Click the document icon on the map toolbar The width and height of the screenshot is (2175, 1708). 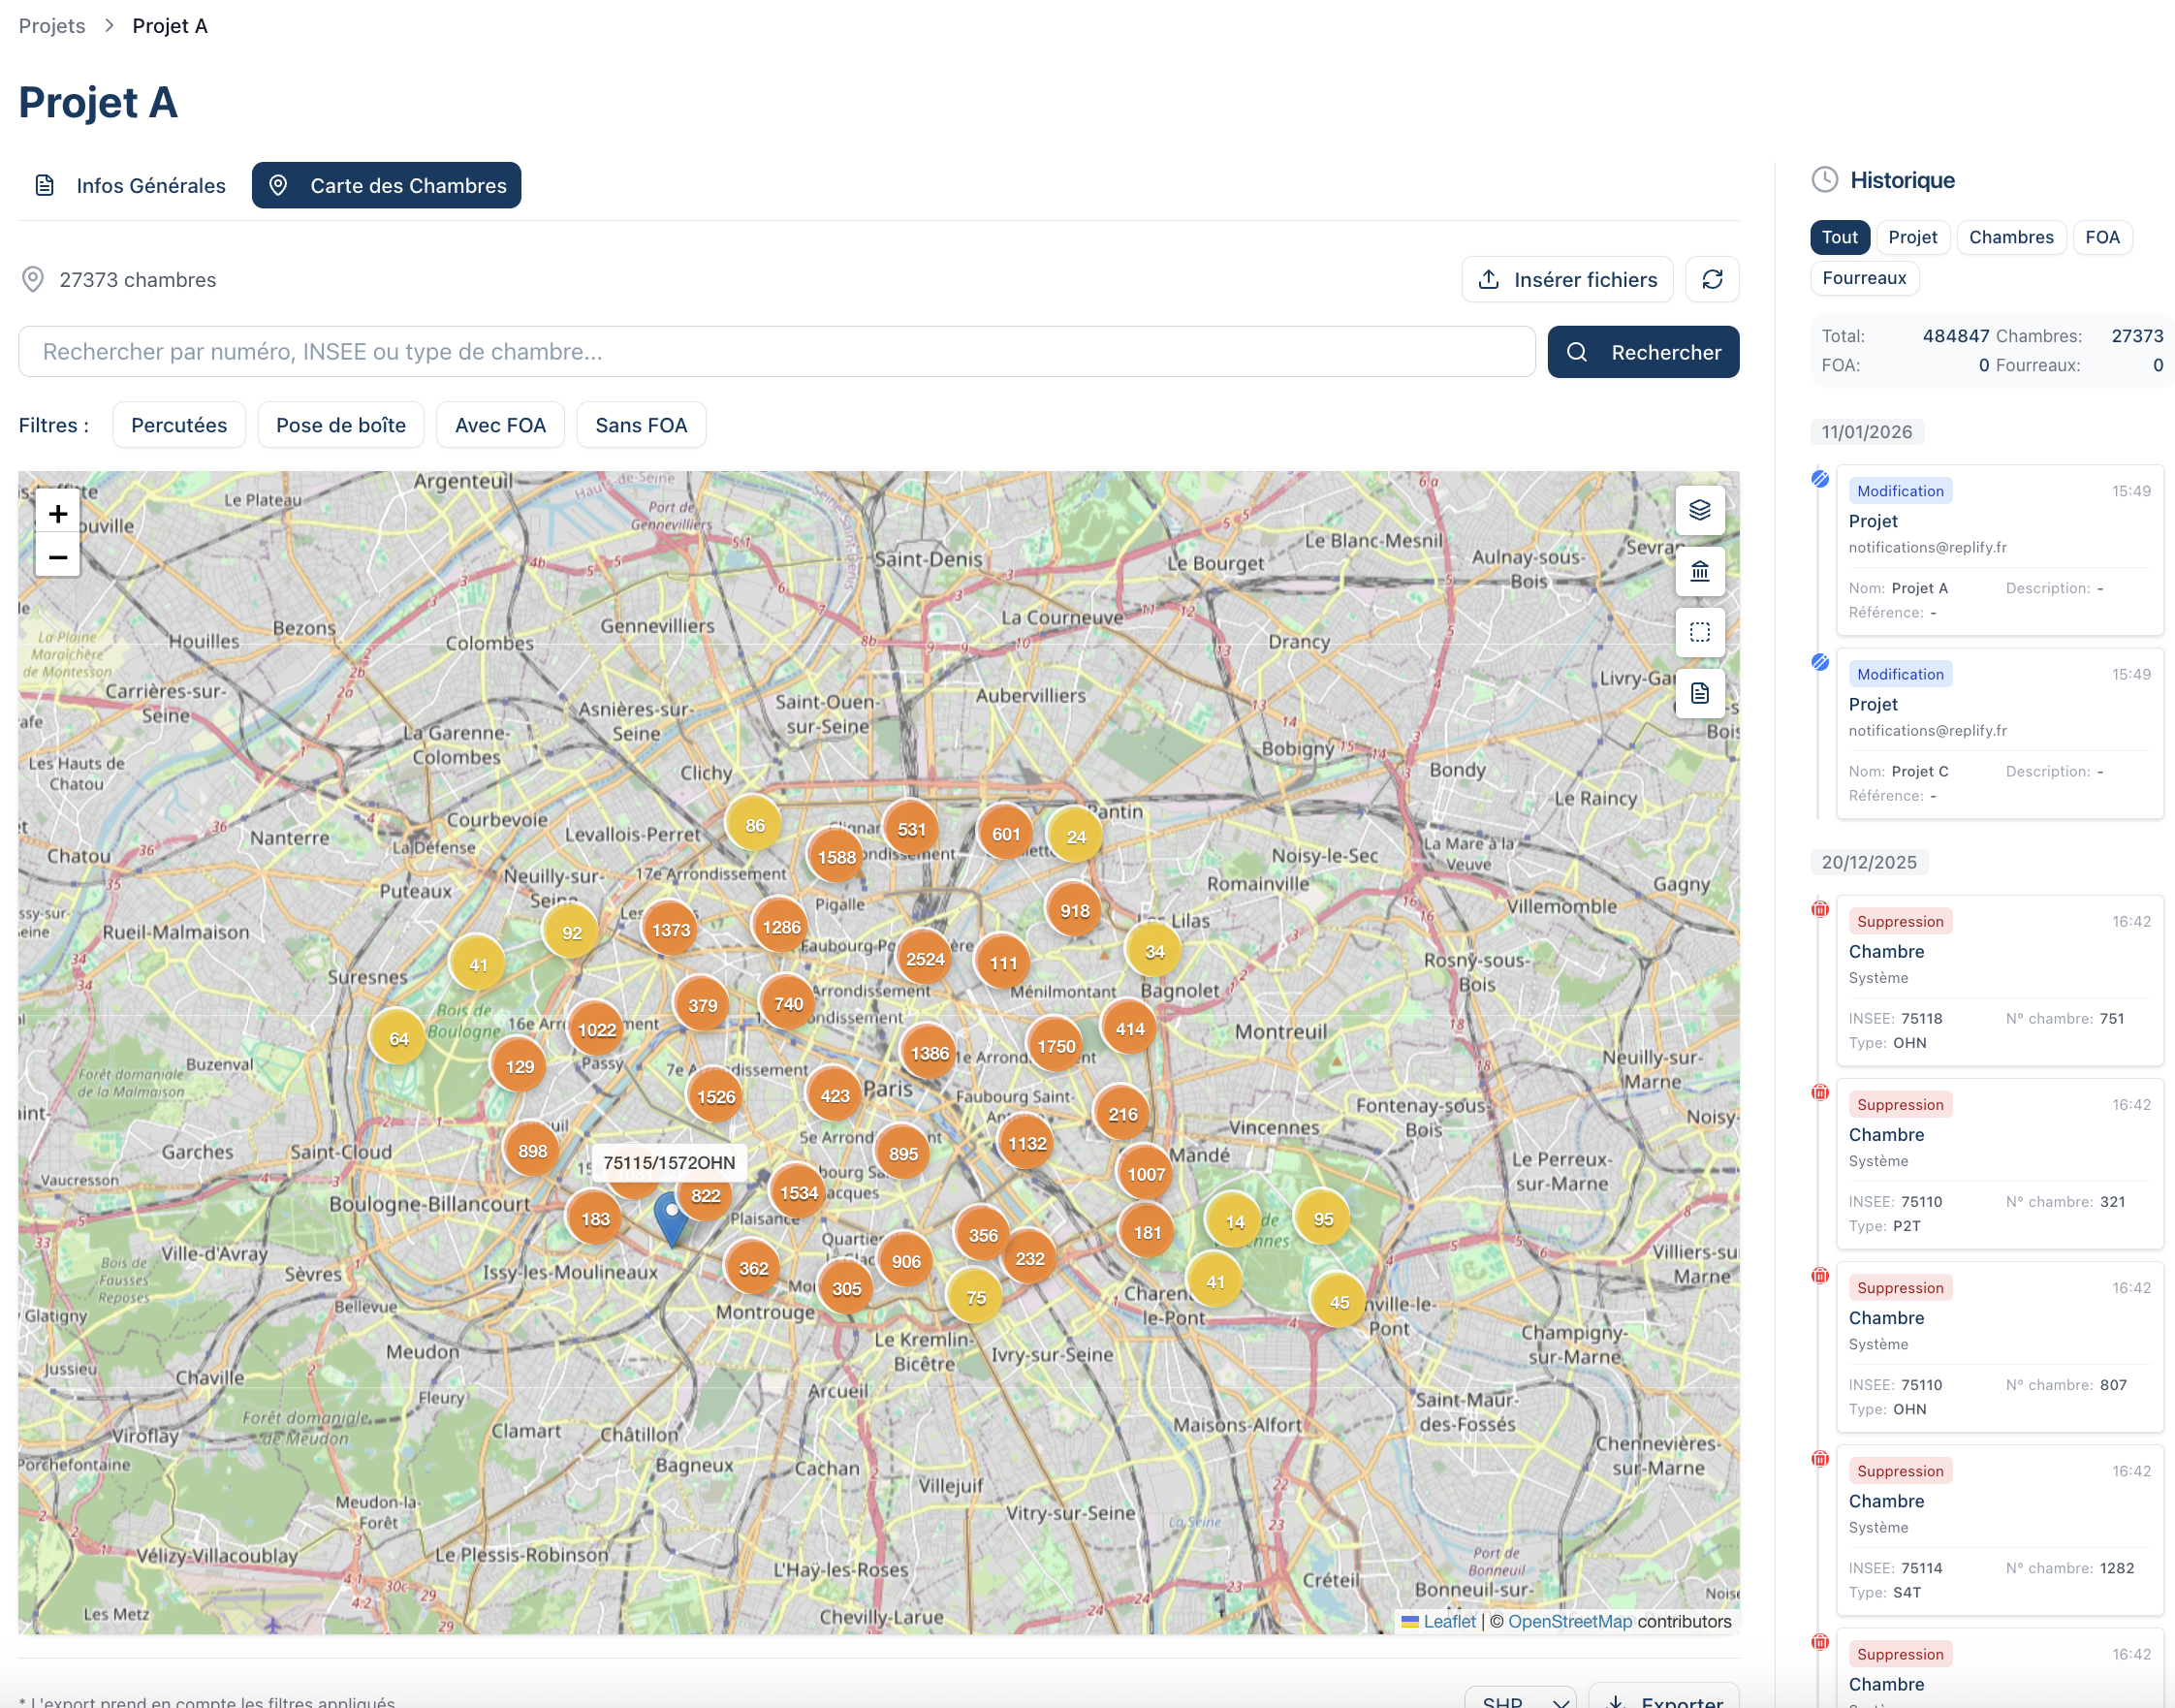1699,693
